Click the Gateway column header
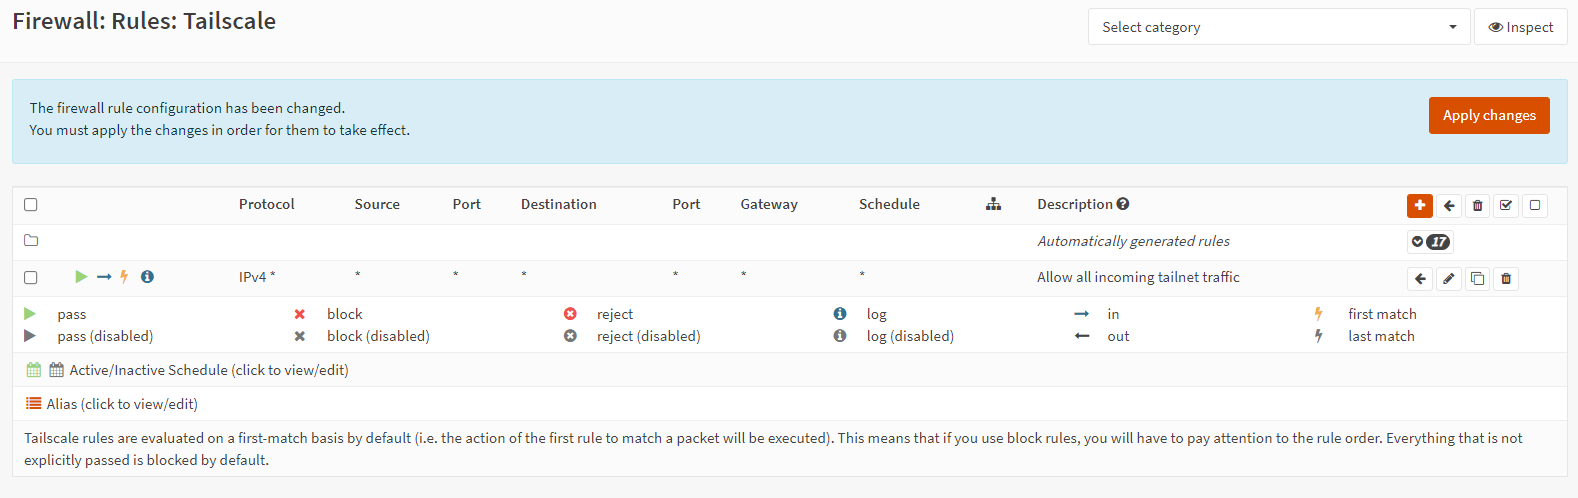The height and width of the screenshot is (498, 1578). (769, 204)
